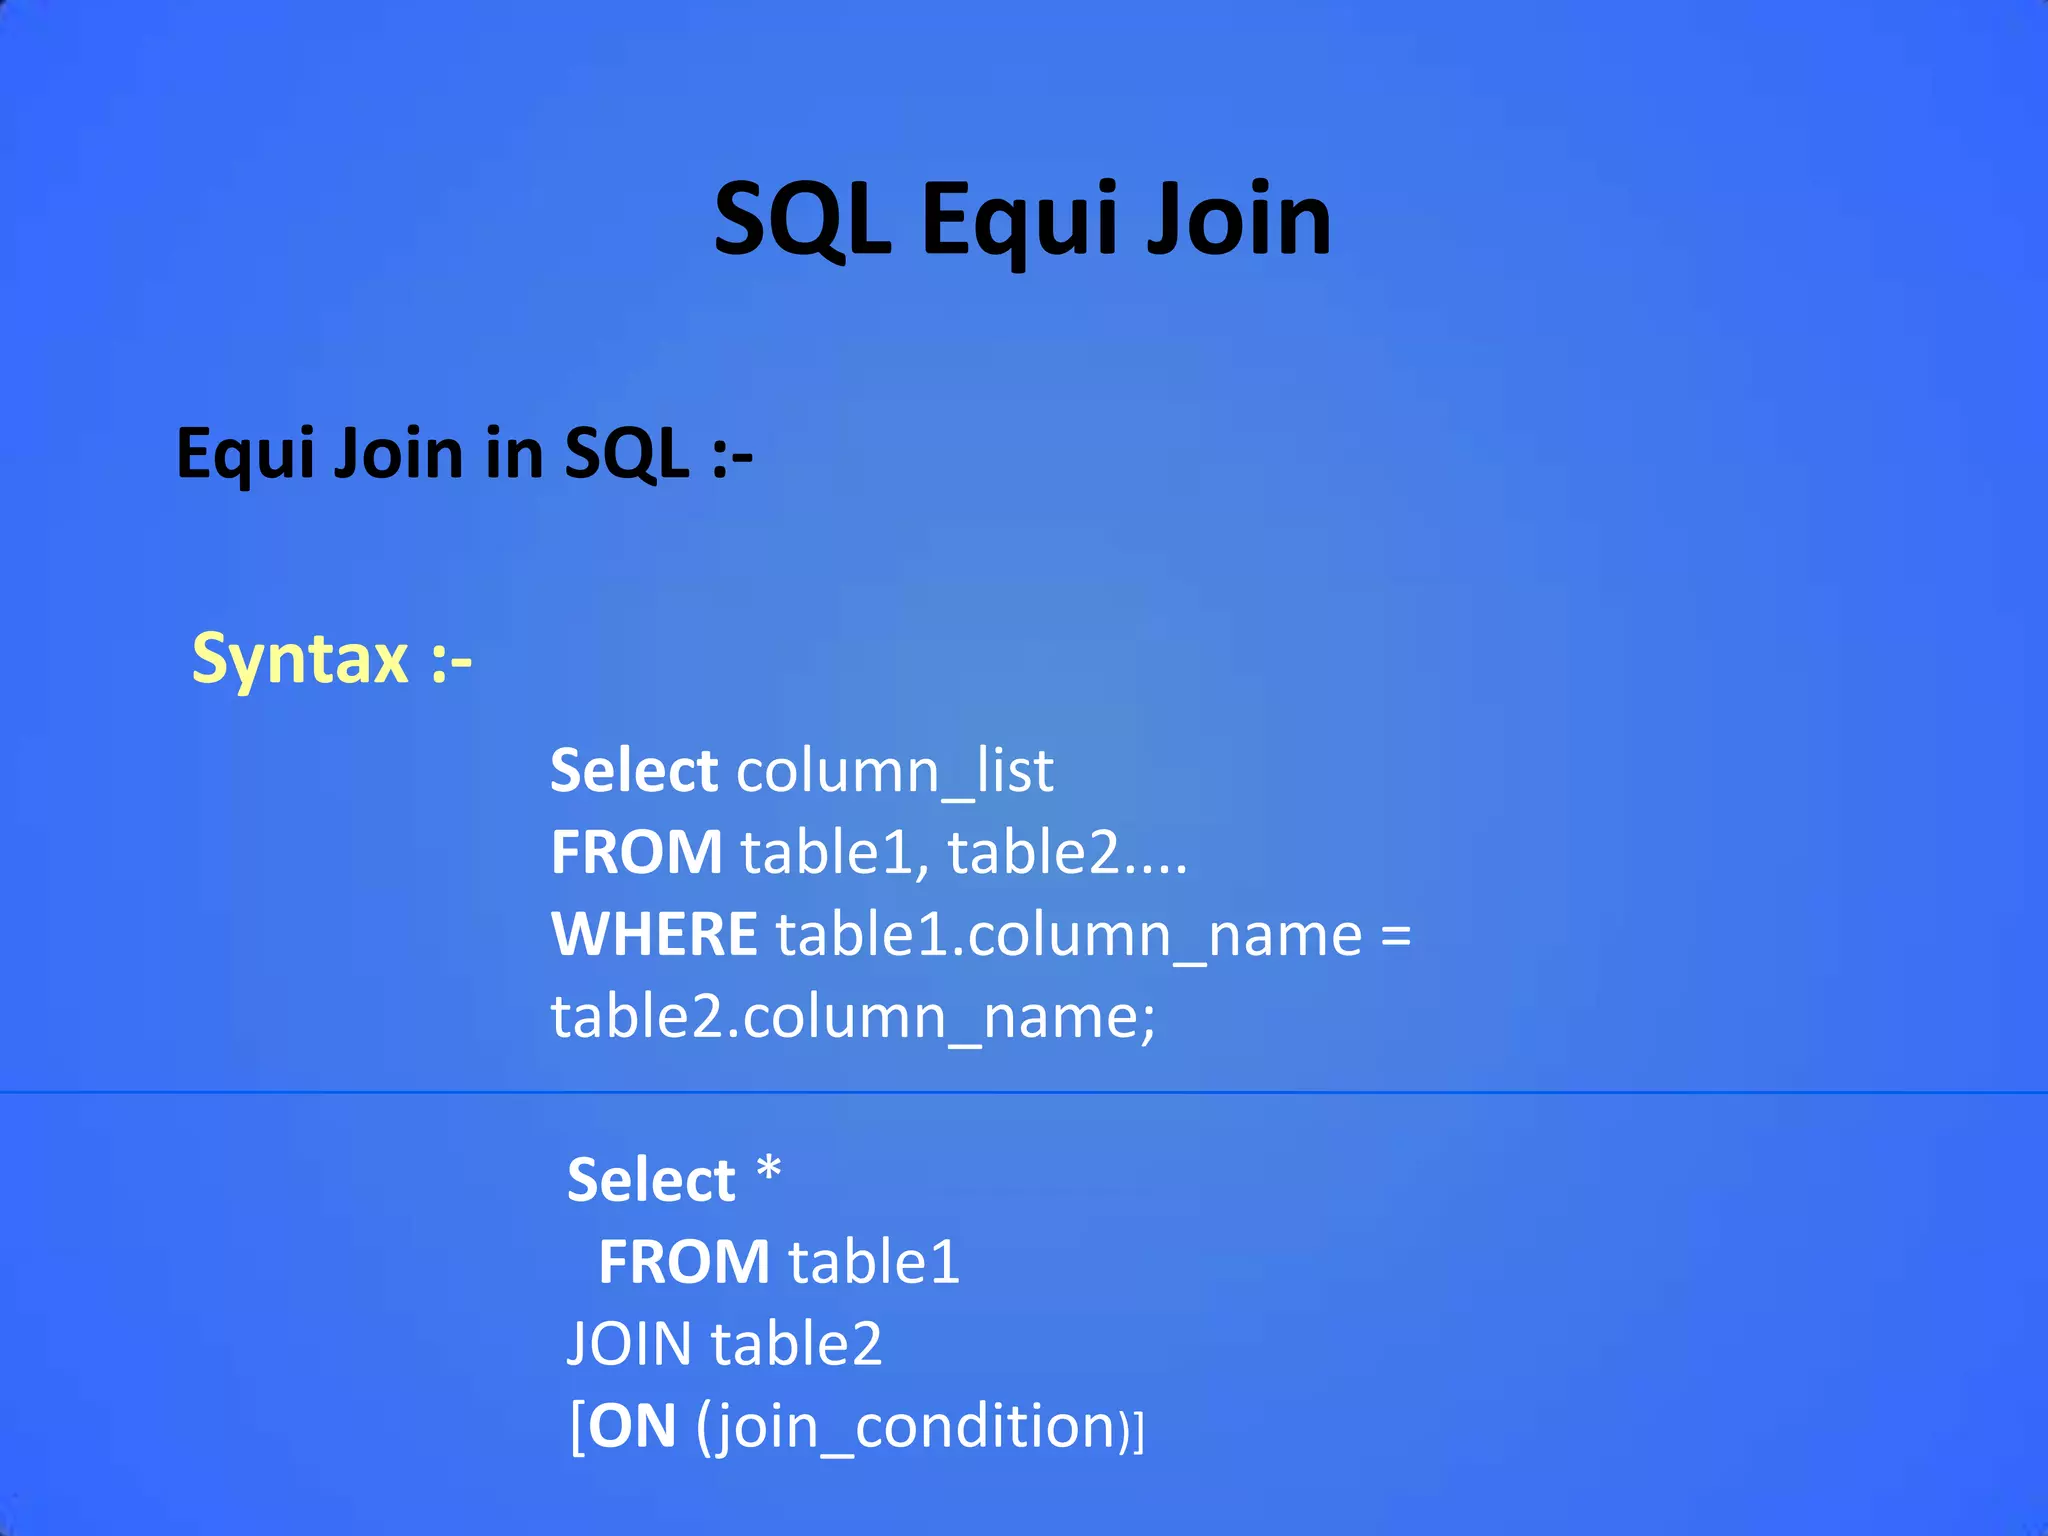Click the bold 'WHERE' keyword
Screen dimensions: 2048x1536
tap(654, 934)
